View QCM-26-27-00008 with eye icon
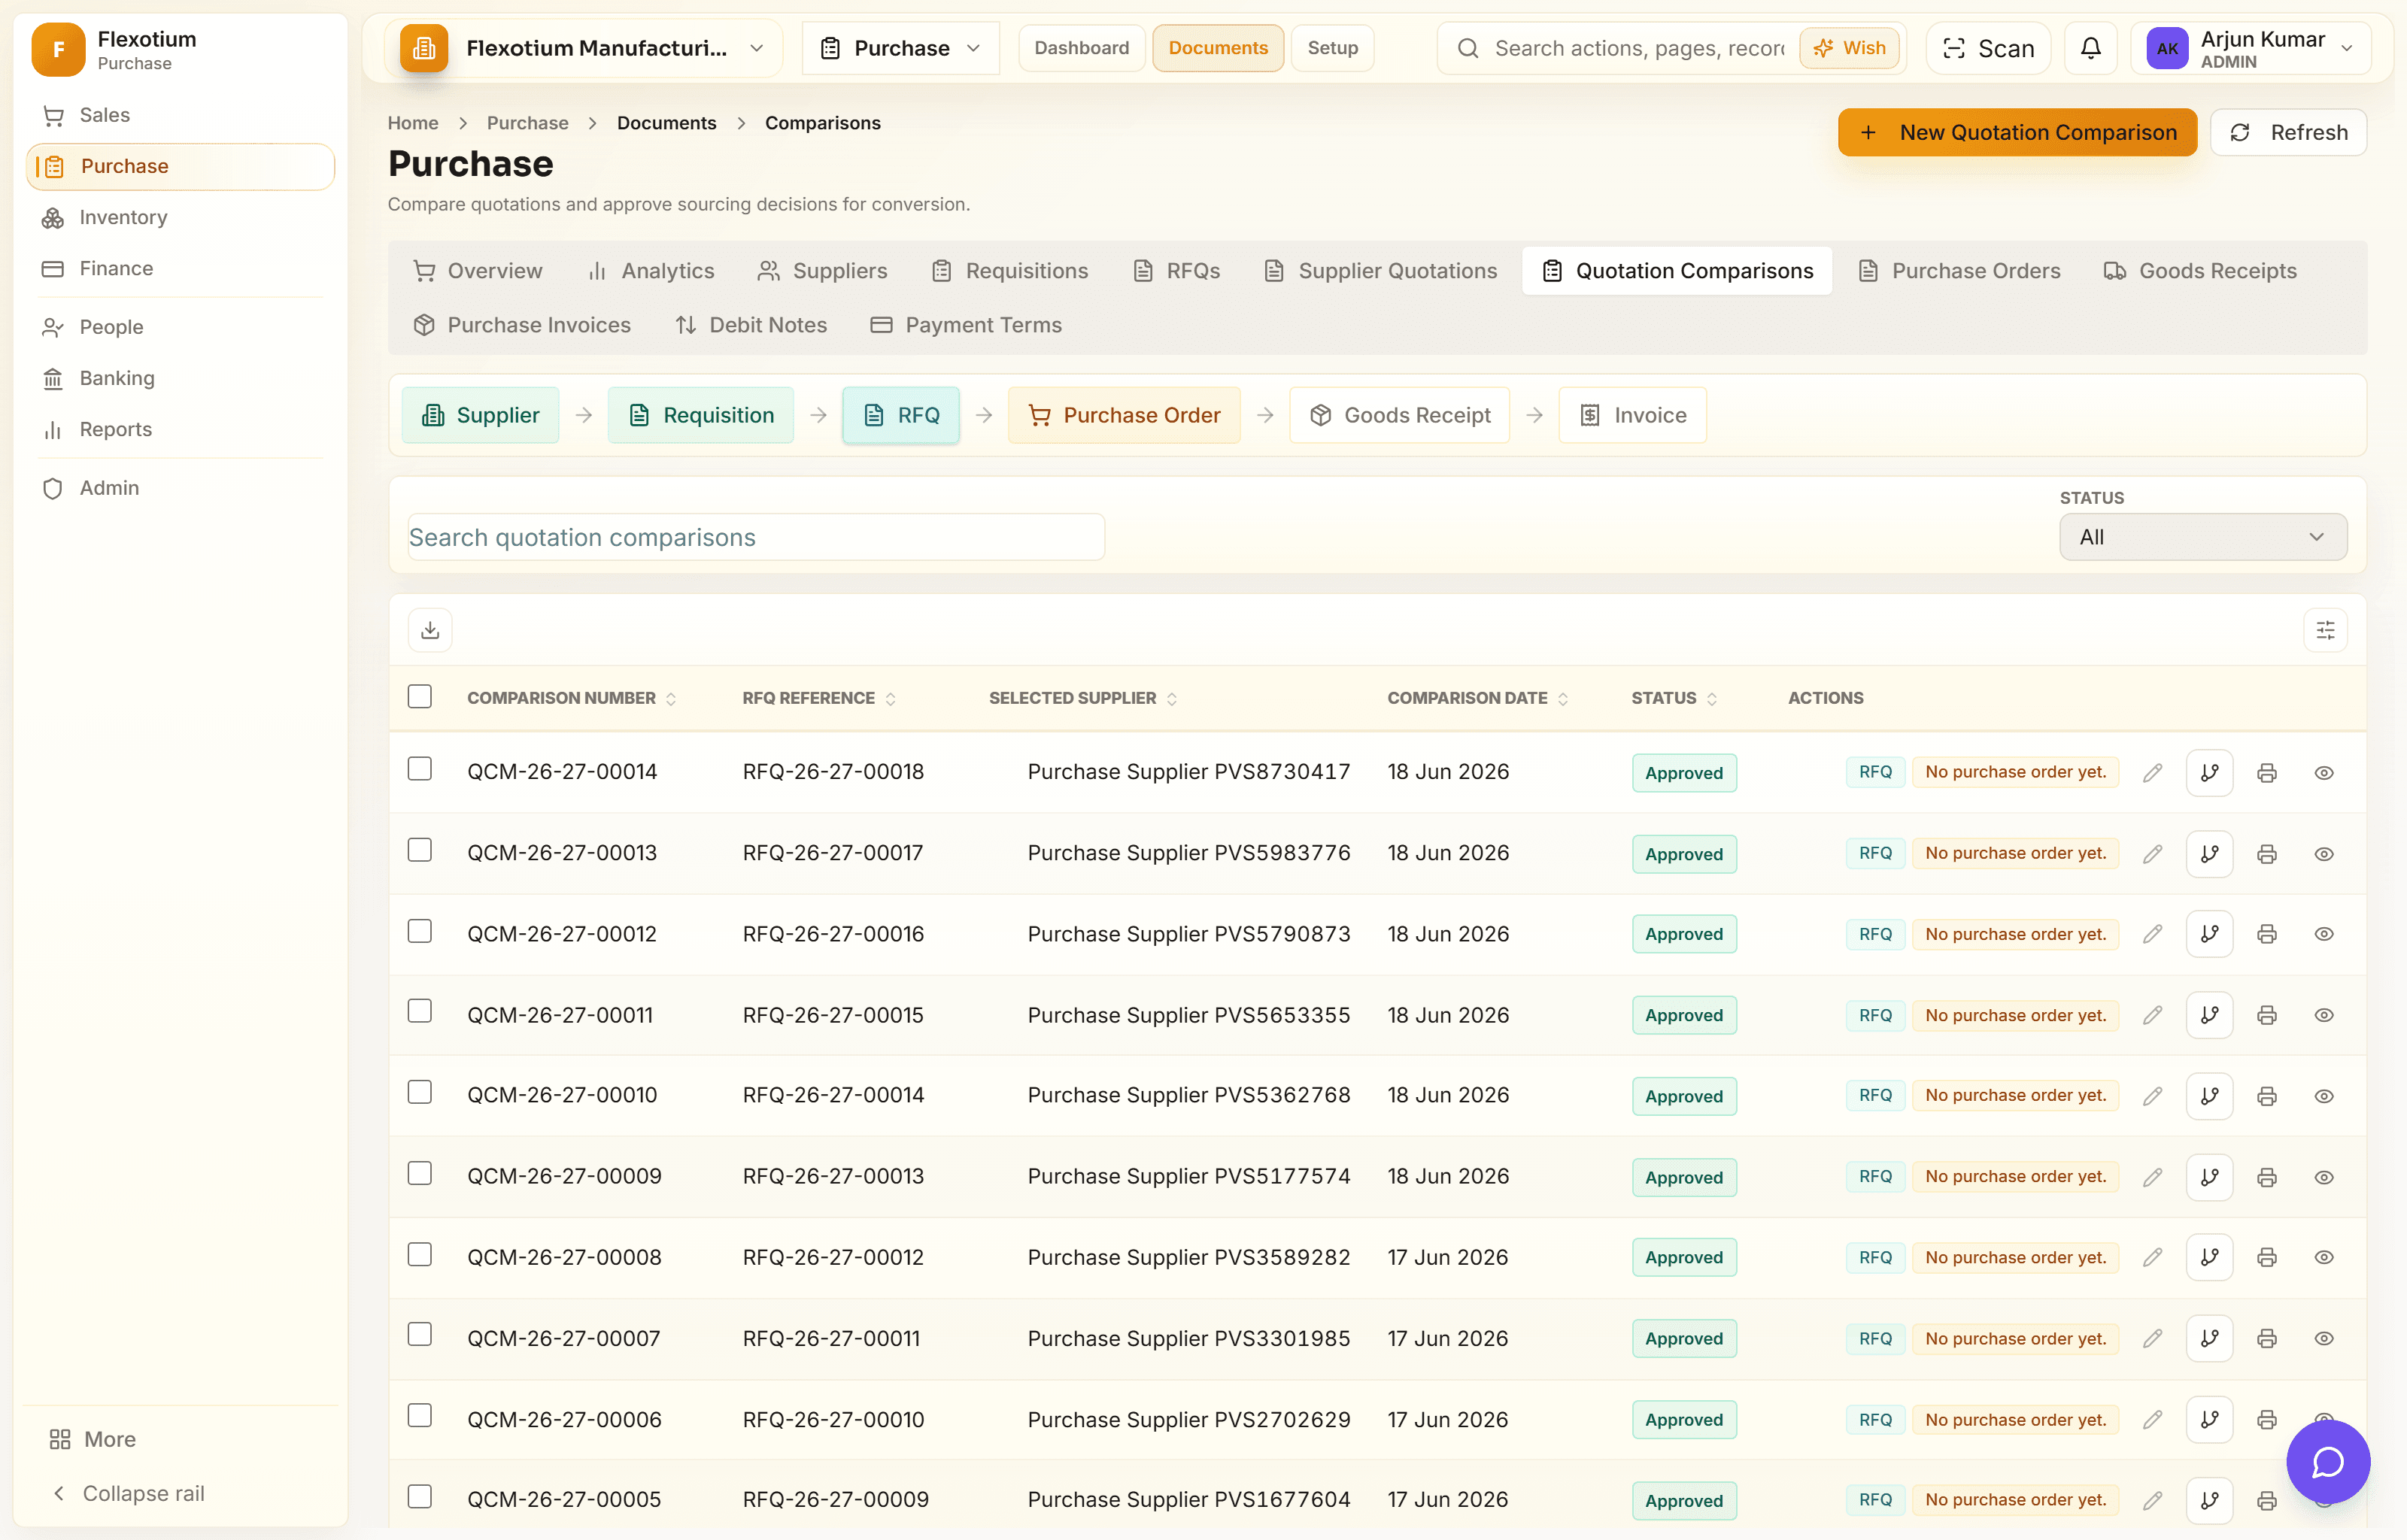Image resolution: width=2407 pixels, height=1540 pixels. [x=2324, y=1257]
